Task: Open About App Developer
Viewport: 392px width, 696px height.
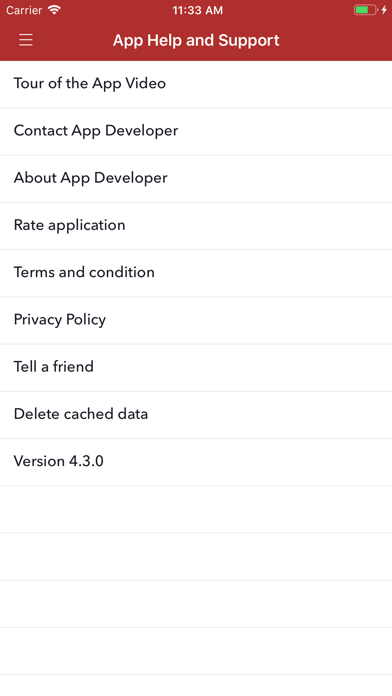Action: pos(196,178)
